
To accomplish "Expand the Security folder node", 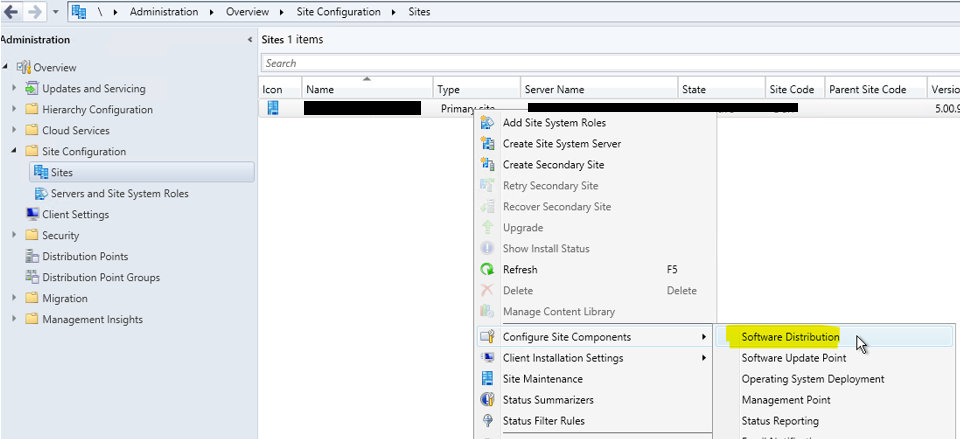I will pyautogui.click(x=14, y=236).
